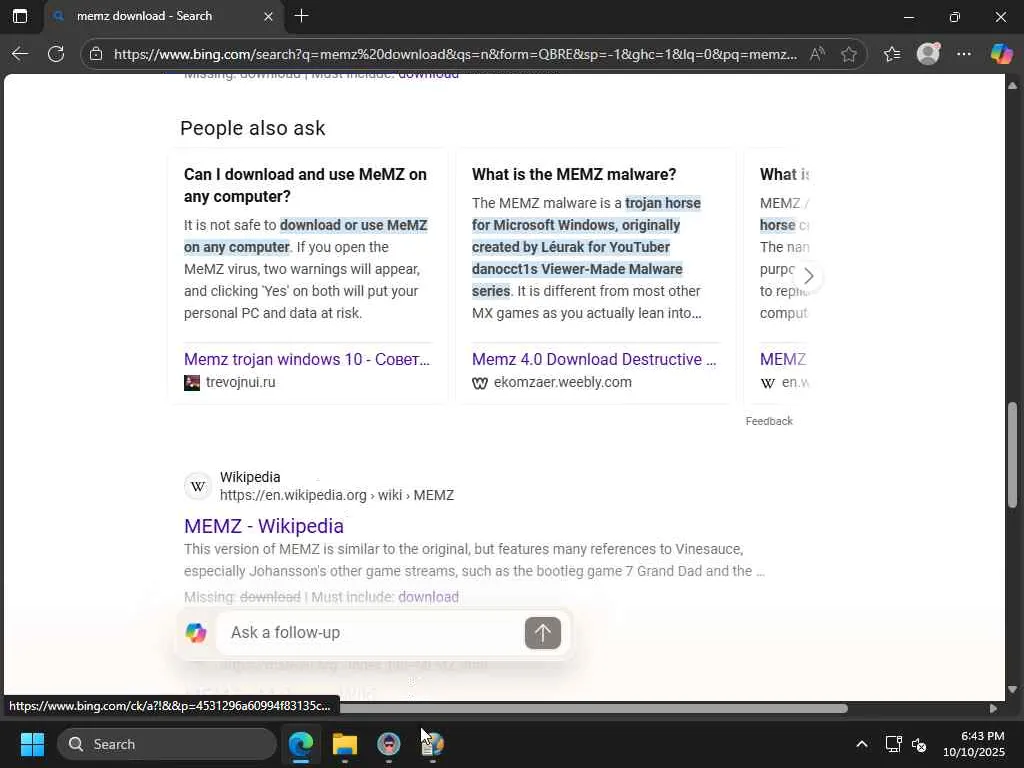Click trevojnui.ru domain text
This screenshot has width=1024, height=768.
[x=240, y=382]
